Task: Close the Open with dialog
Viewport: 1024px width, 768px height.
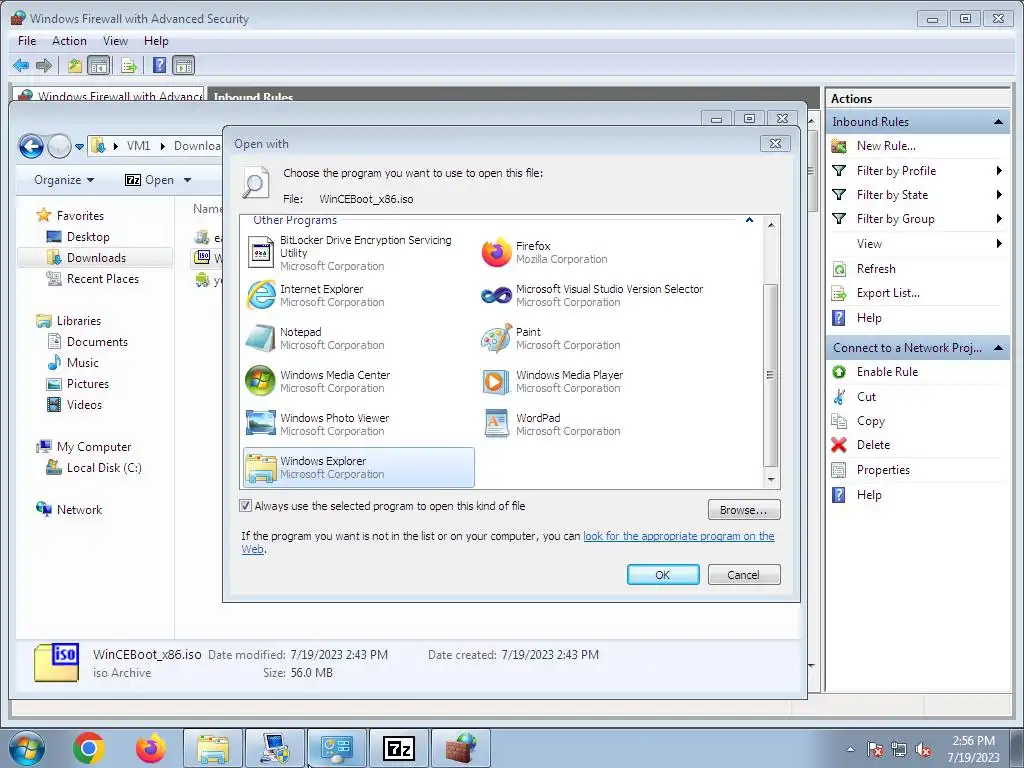Action: 775,143
